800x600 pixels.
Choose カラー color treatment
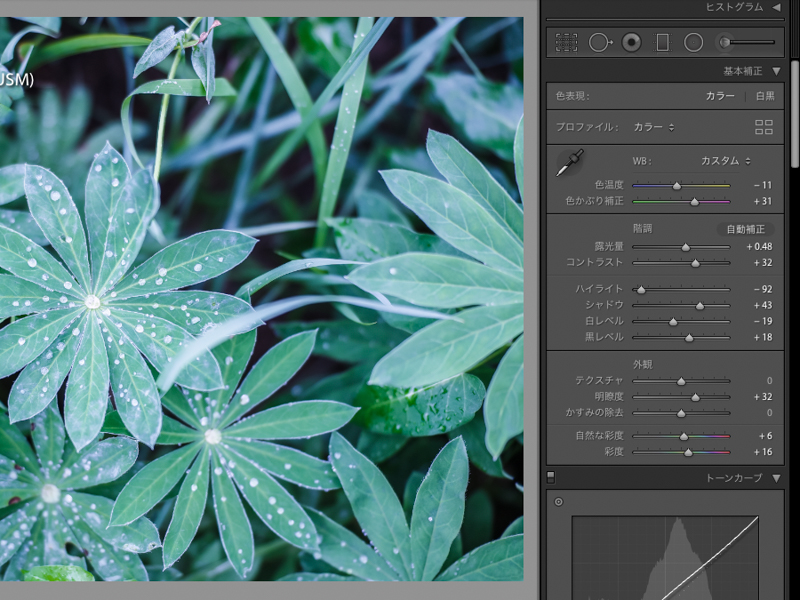(720, 96)
